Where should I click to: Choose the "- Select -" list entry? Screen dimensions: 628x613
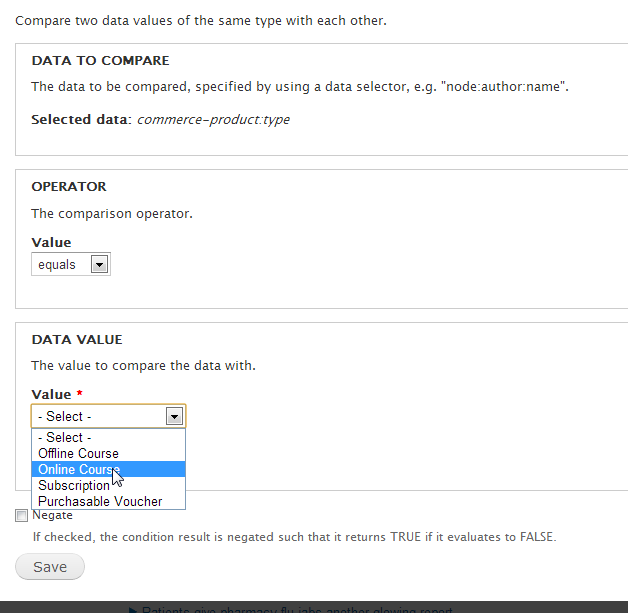65,437
